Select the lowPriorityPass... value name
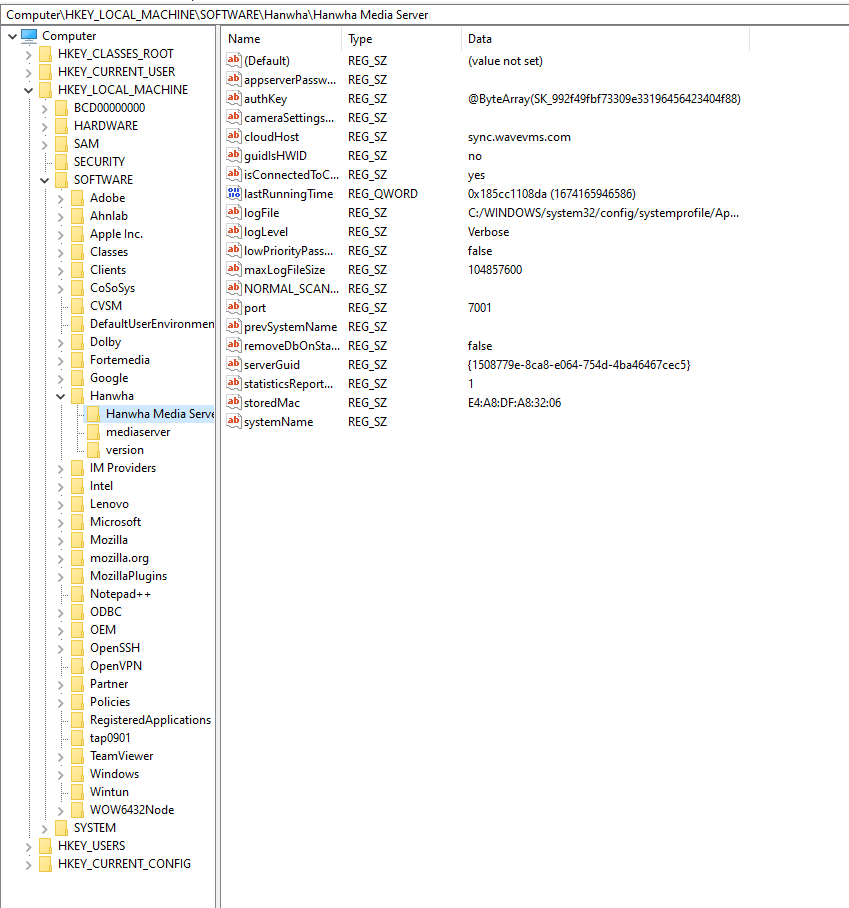 [x=288, y=251]
